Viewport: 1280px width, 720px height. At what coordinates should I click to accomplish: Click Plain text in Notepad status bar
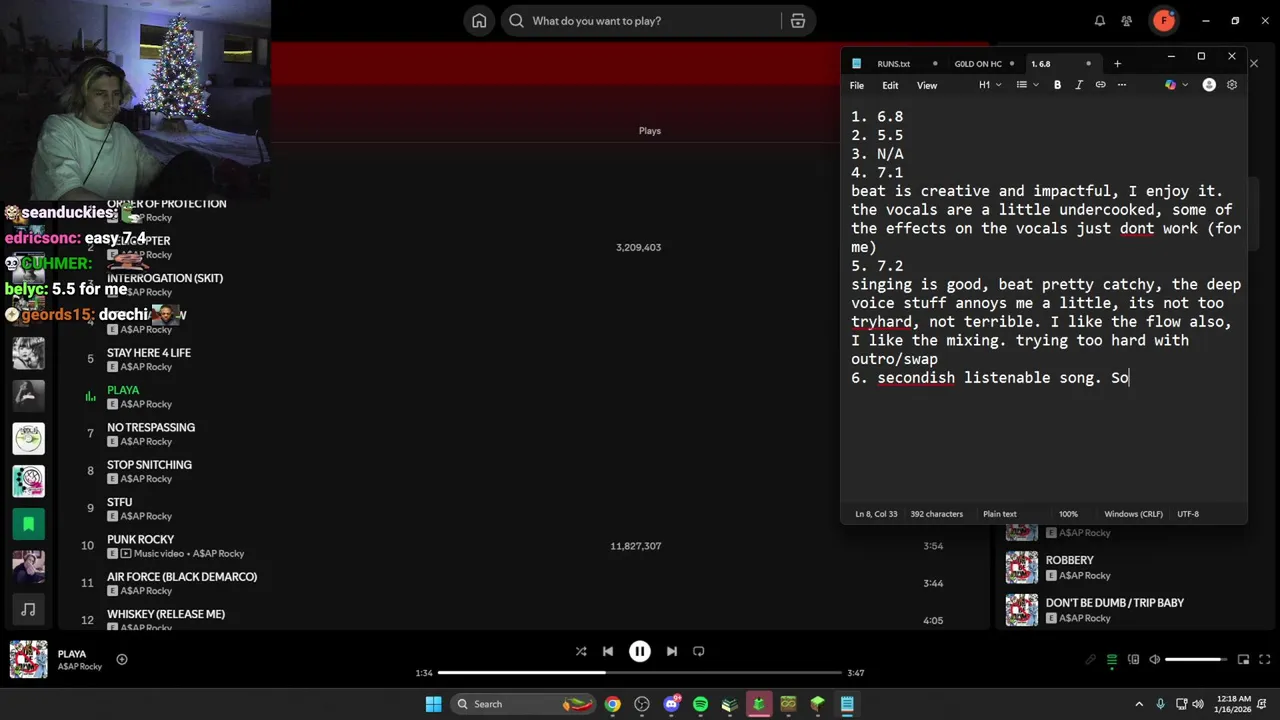(999, 514)
